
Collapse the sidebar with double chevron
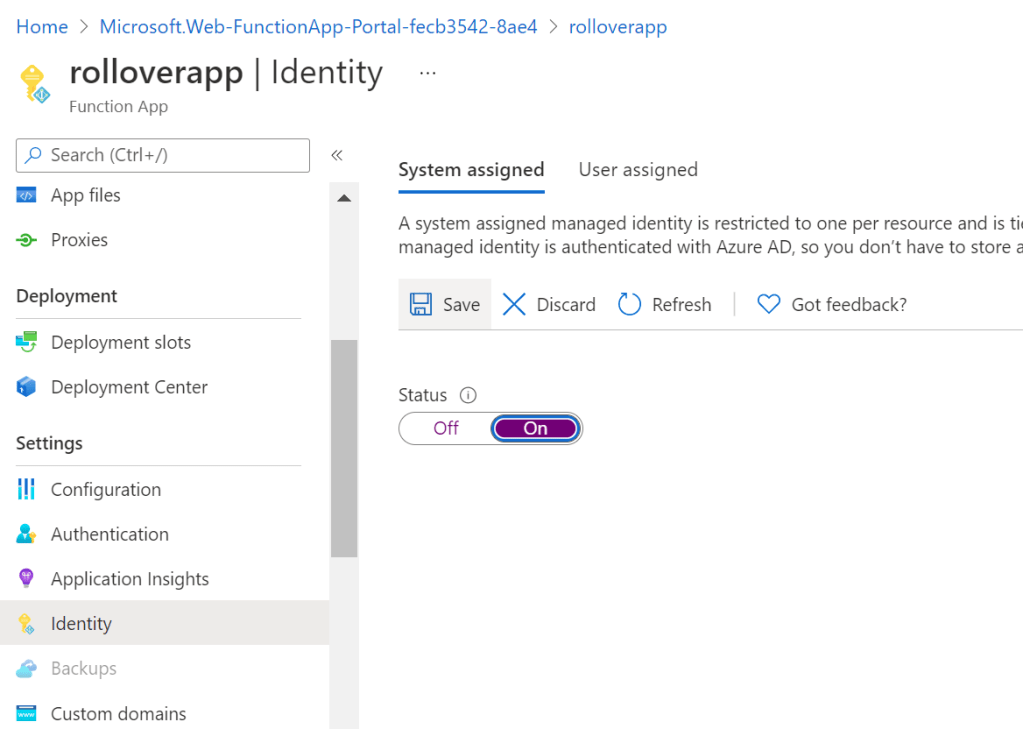click(337, 155)
